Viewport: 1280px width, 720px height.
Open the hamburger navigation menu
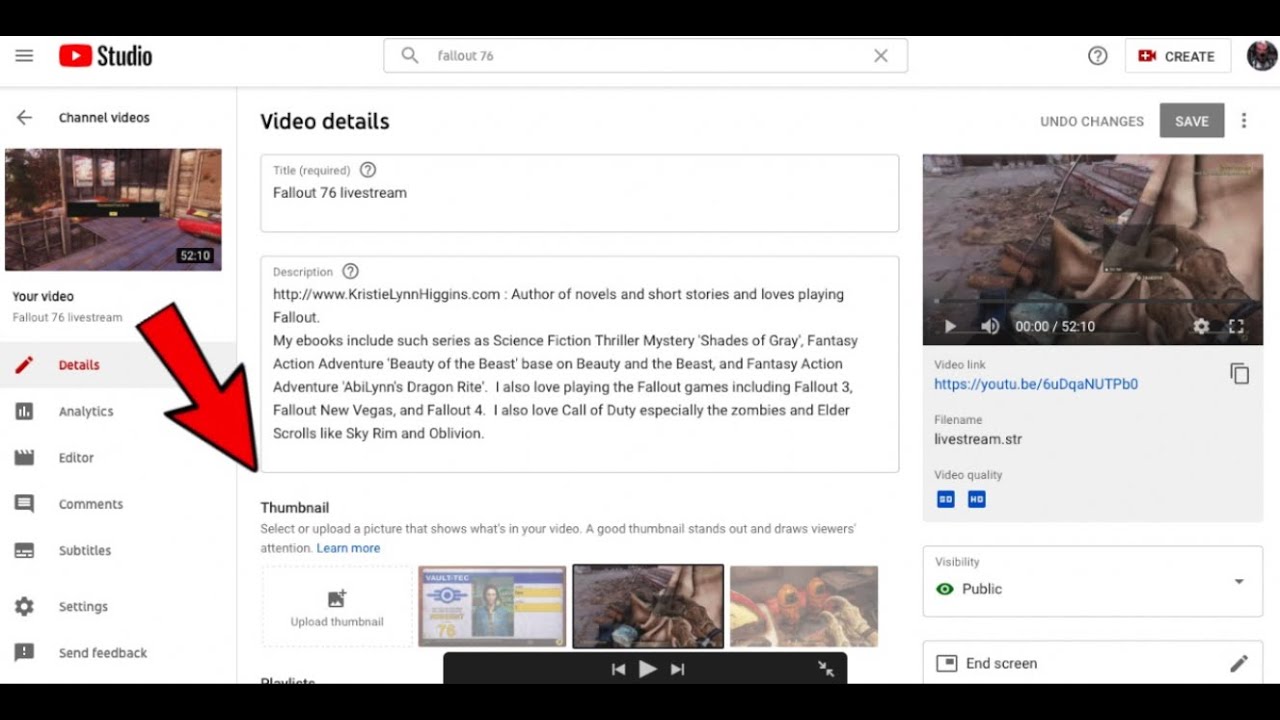(x=24, y=56)
